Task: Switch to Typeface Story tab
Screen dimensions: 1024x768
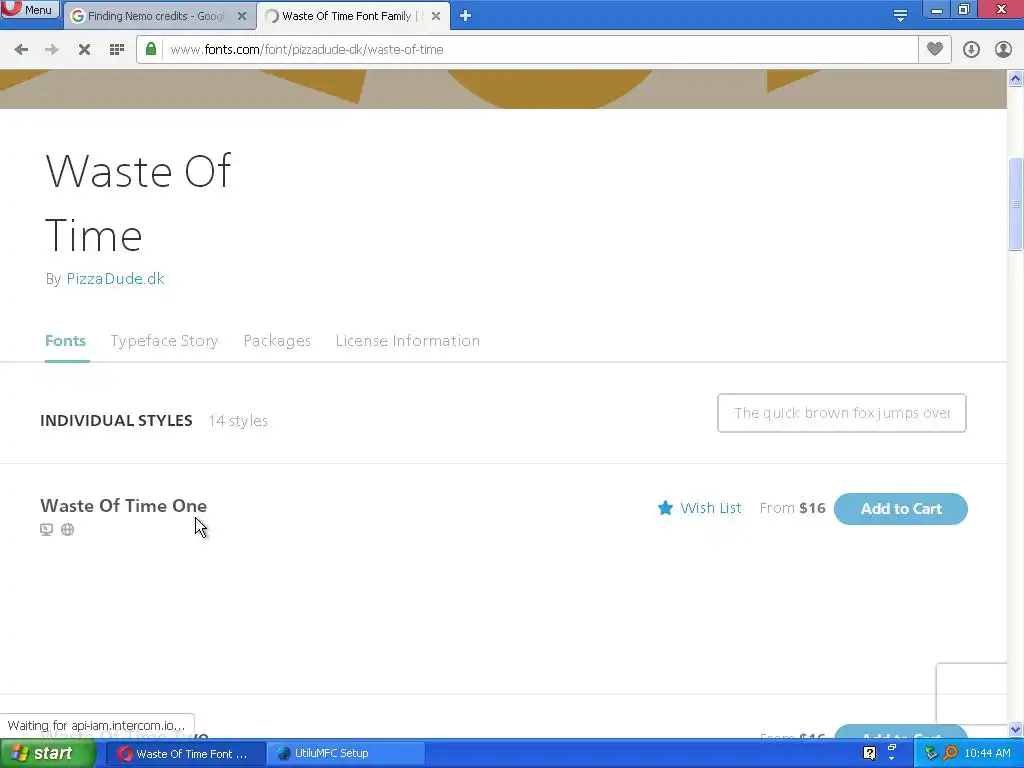Action: (x=165, y=341)
